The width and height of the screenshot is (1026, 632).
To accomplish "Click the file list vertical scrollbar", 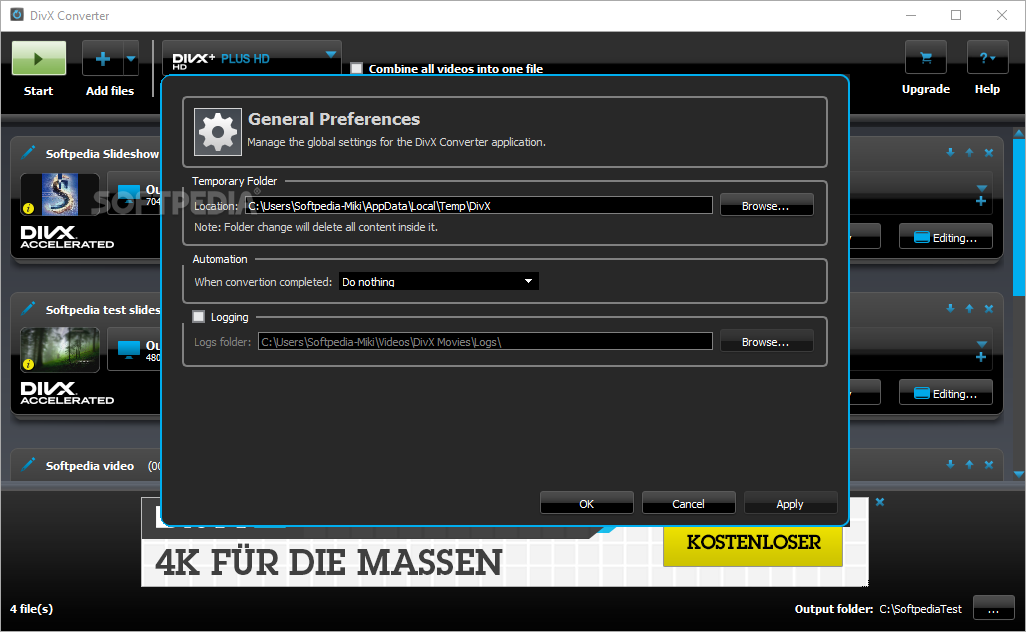I will pos(1019,217).
